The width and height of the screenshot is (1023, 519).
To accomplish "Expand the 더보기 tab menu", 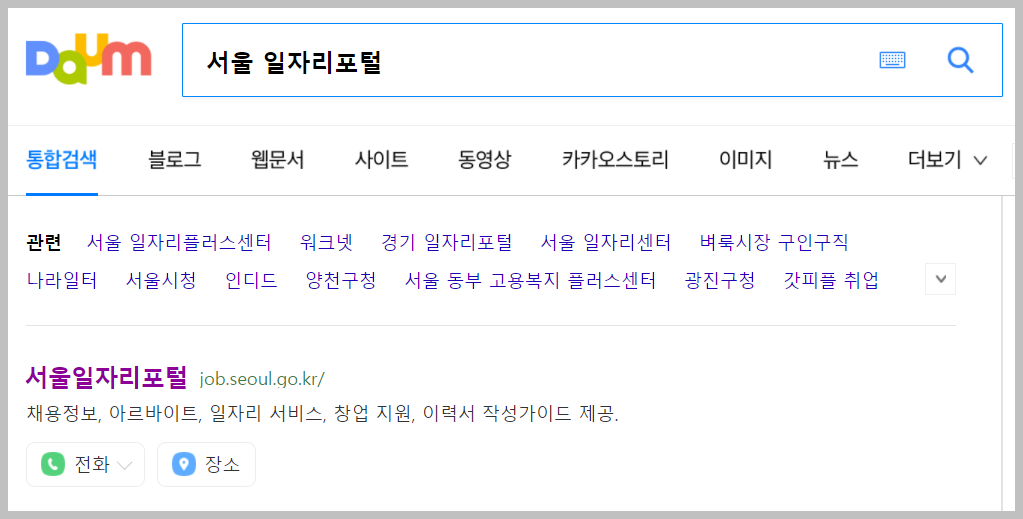I will 947,159.
